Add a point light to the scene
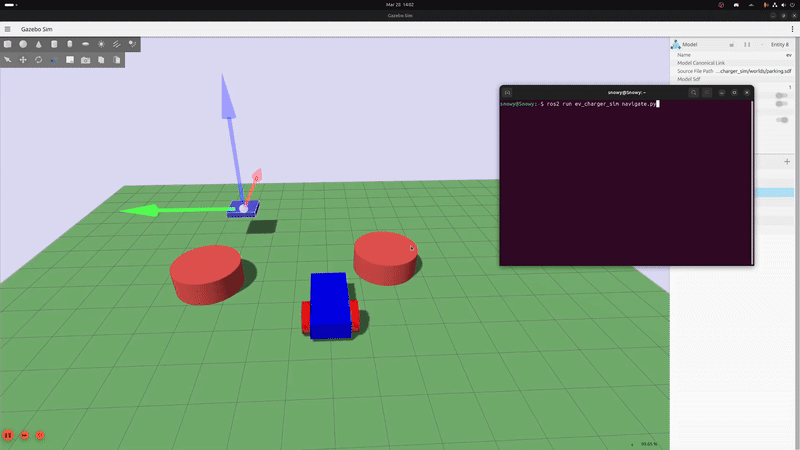Image resolution: width=800 pixels, height=450 pixels. (x=100, y=45)
